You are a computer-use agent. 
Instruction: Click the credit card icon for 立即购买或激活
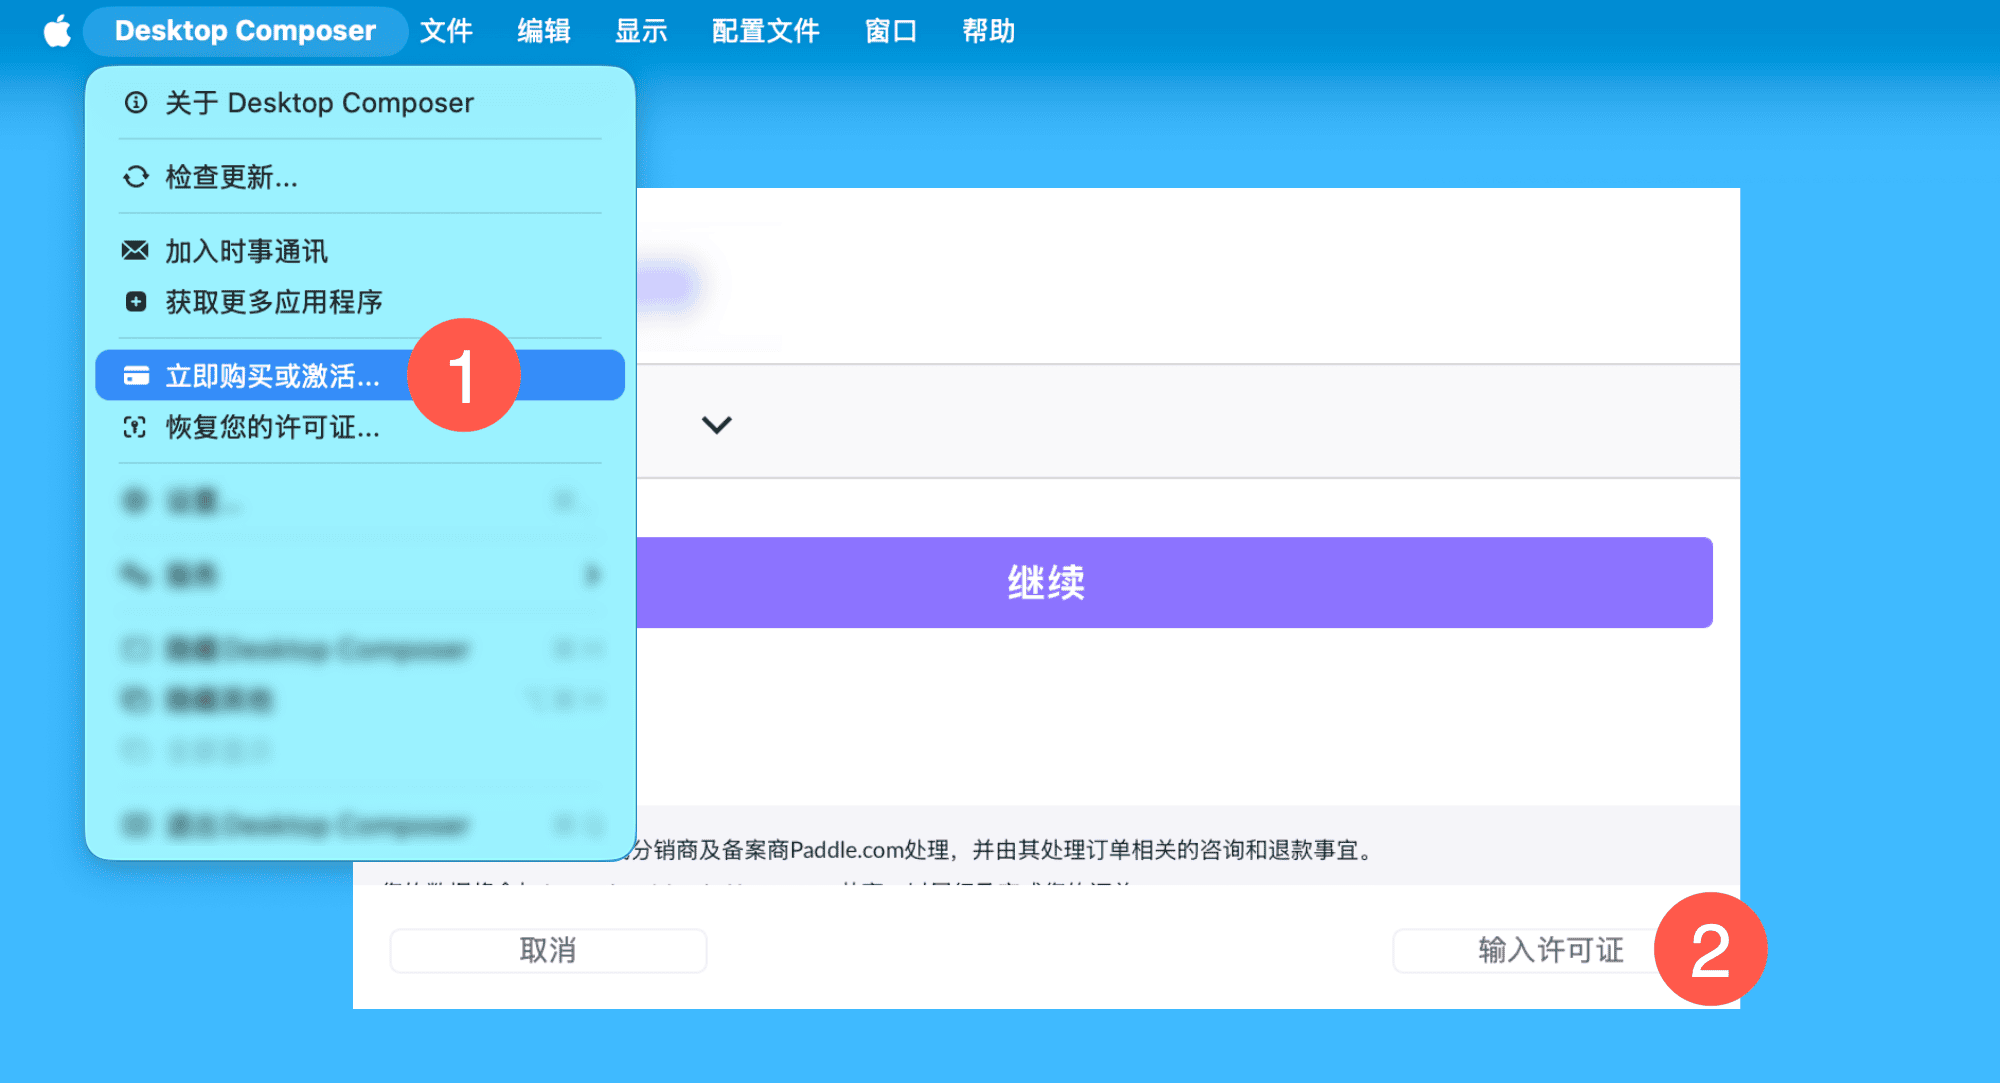coord(136,375)
